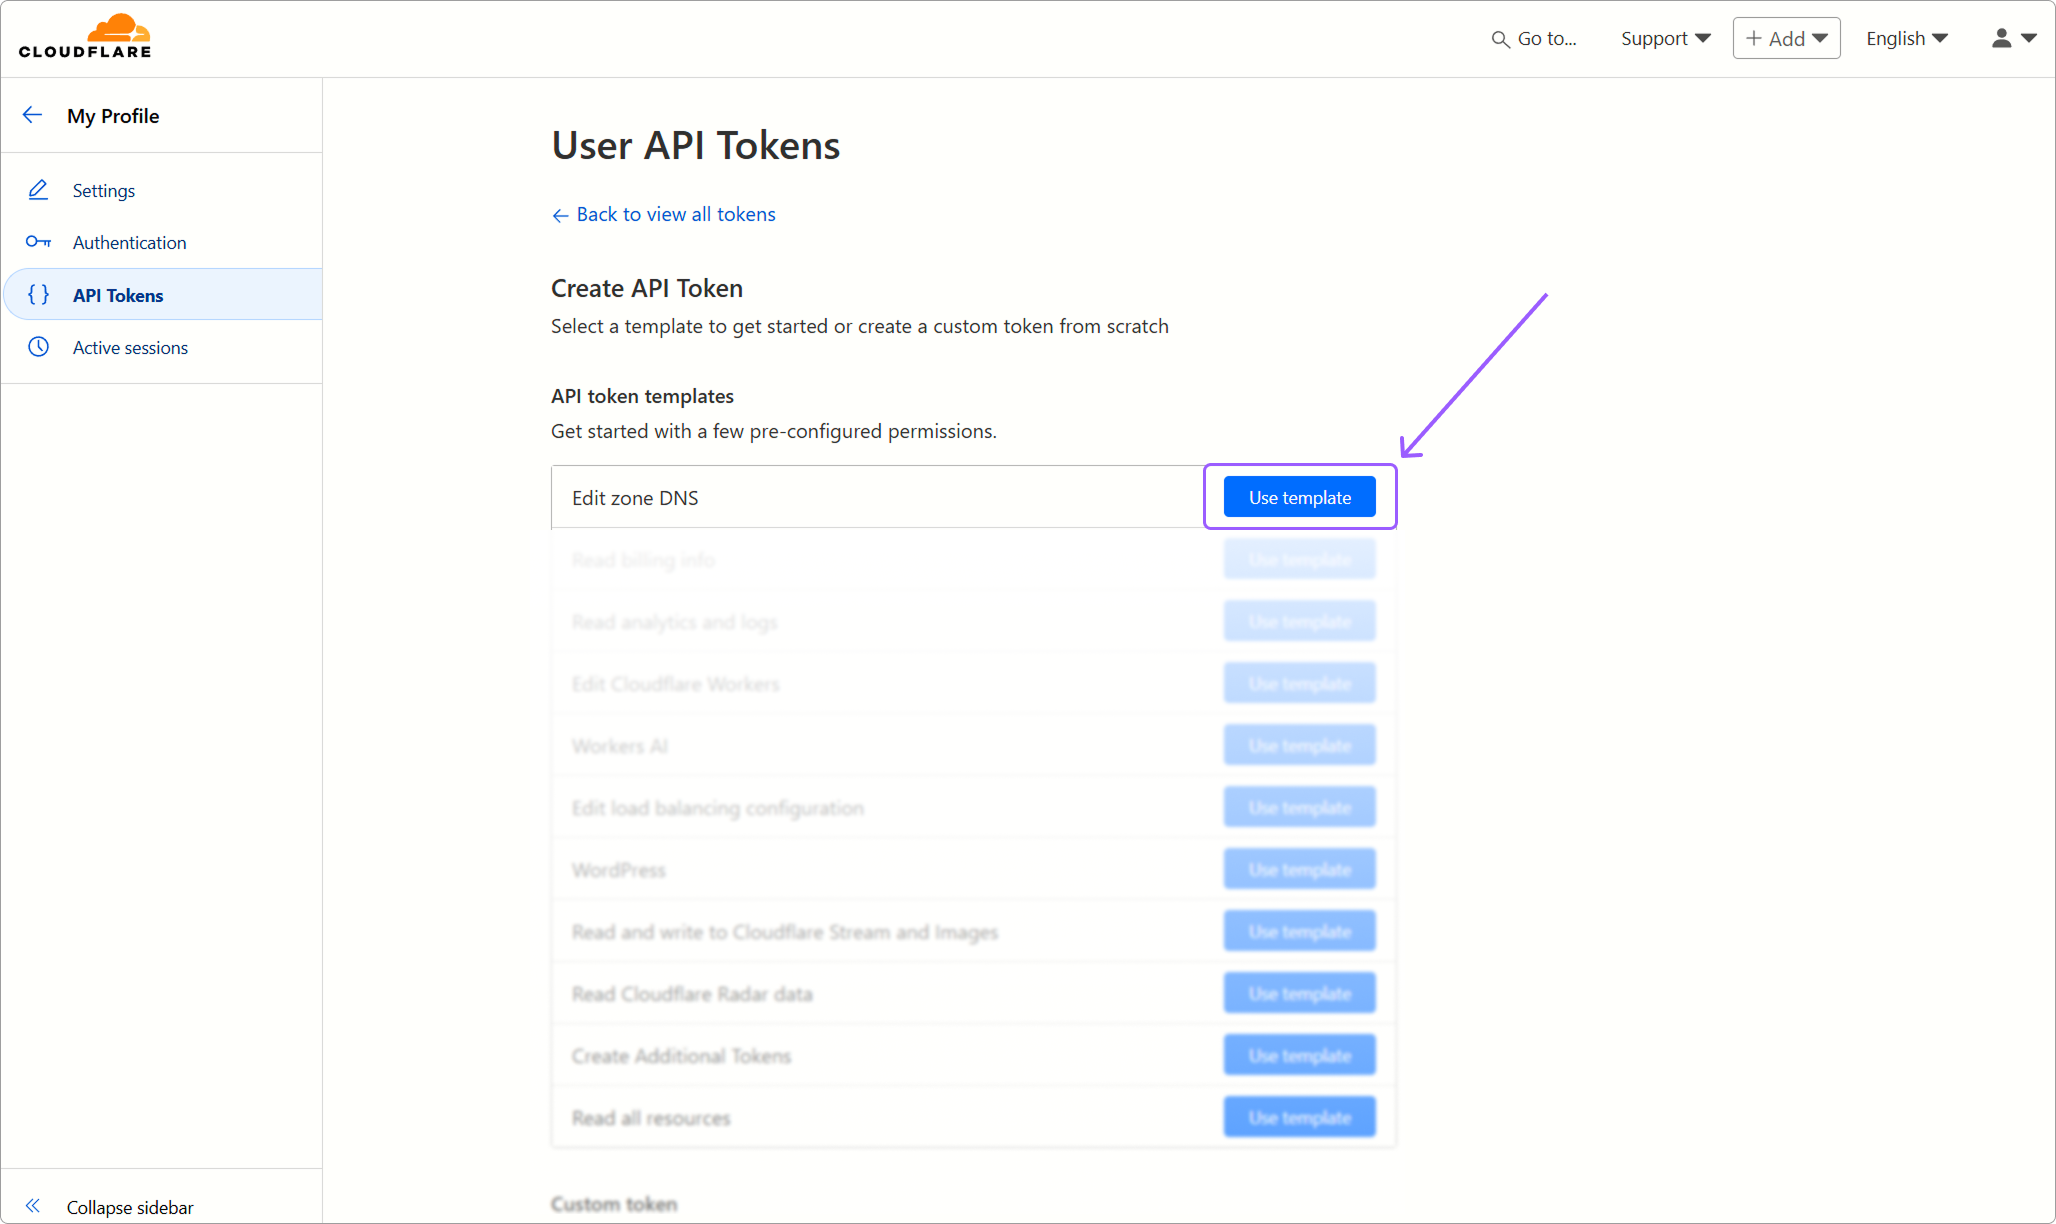Use template for Read billing info
The width and height of the screenshot is (2056, 1224).
(x=1299, y=559)
